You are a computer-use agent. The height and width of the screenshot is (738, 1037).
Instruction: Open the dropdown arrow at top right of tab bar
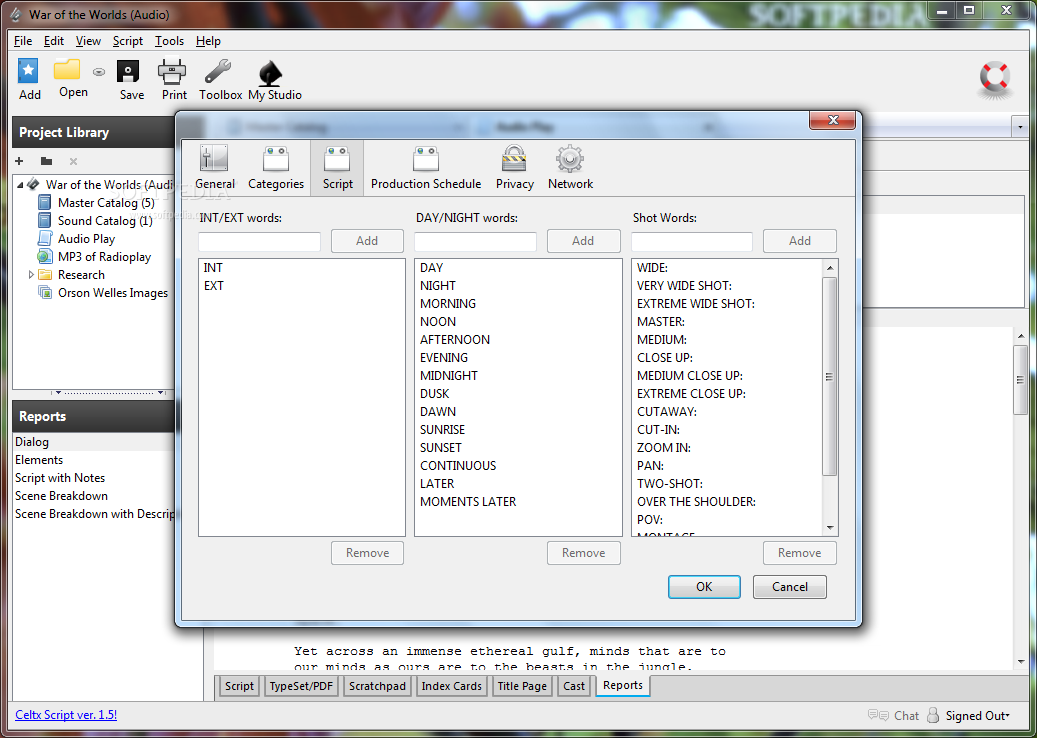coord(1020,126)
